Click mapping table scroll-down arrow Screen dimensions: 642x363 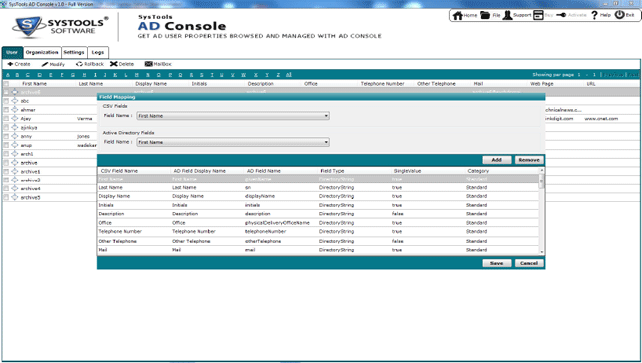pyautogui.click(x=541, y=252)
